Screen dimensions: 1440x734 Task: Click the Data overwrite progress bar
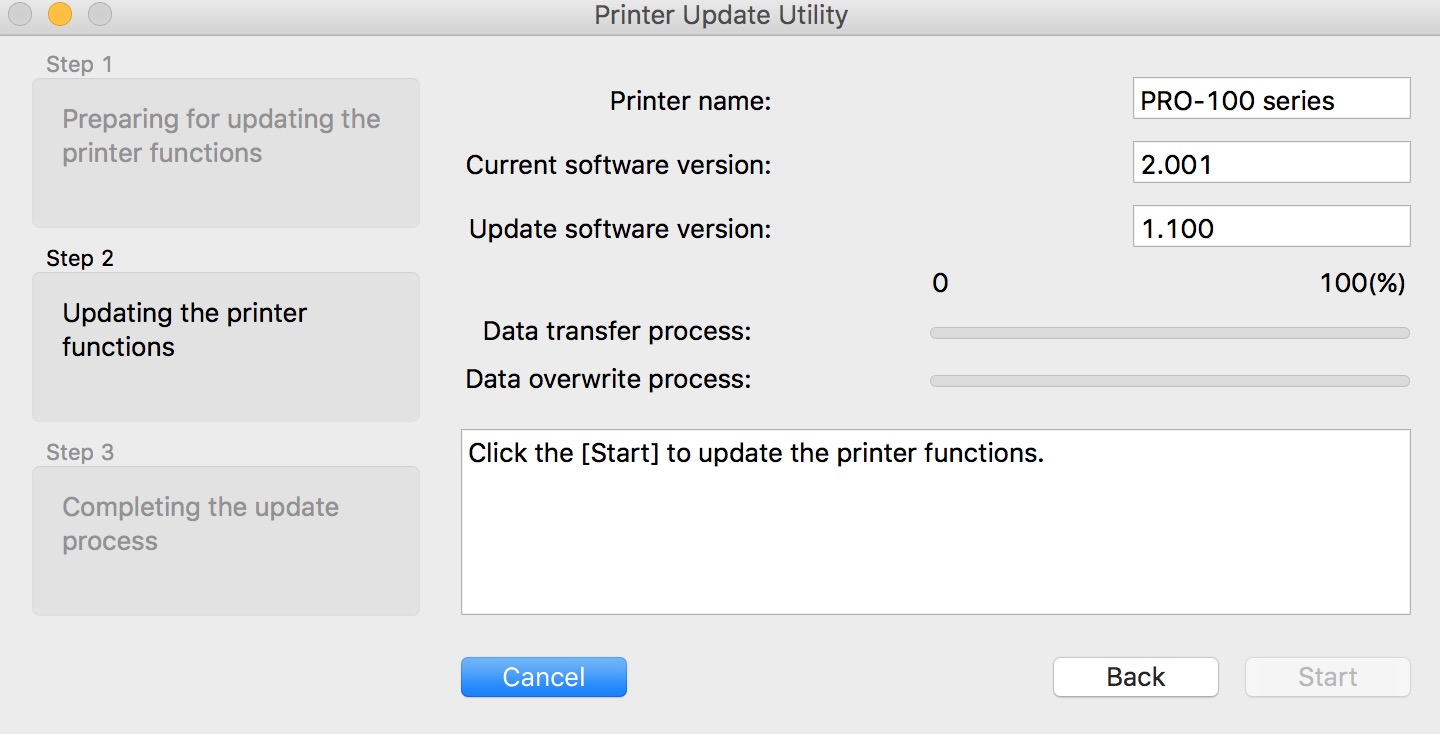click(1168, 380)
